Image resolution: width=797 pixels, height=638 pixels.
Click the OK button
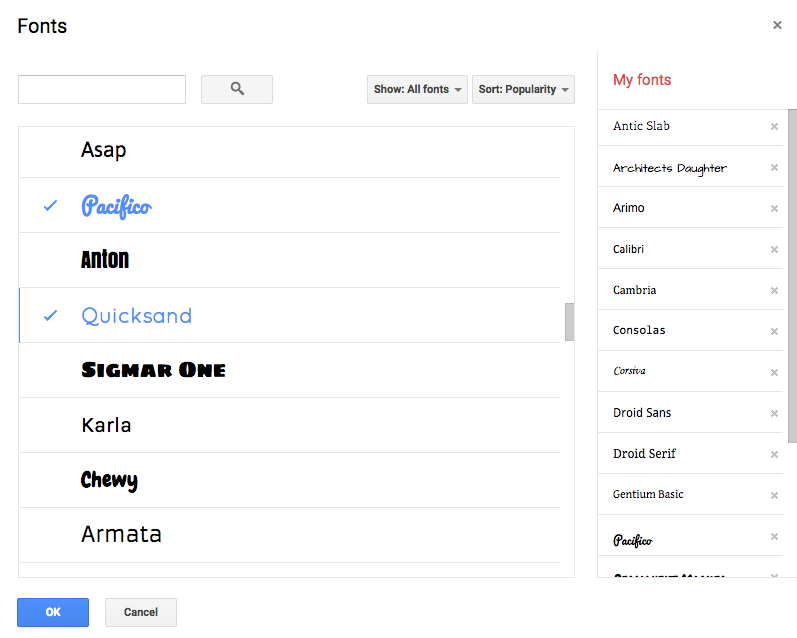click(53, 612)
